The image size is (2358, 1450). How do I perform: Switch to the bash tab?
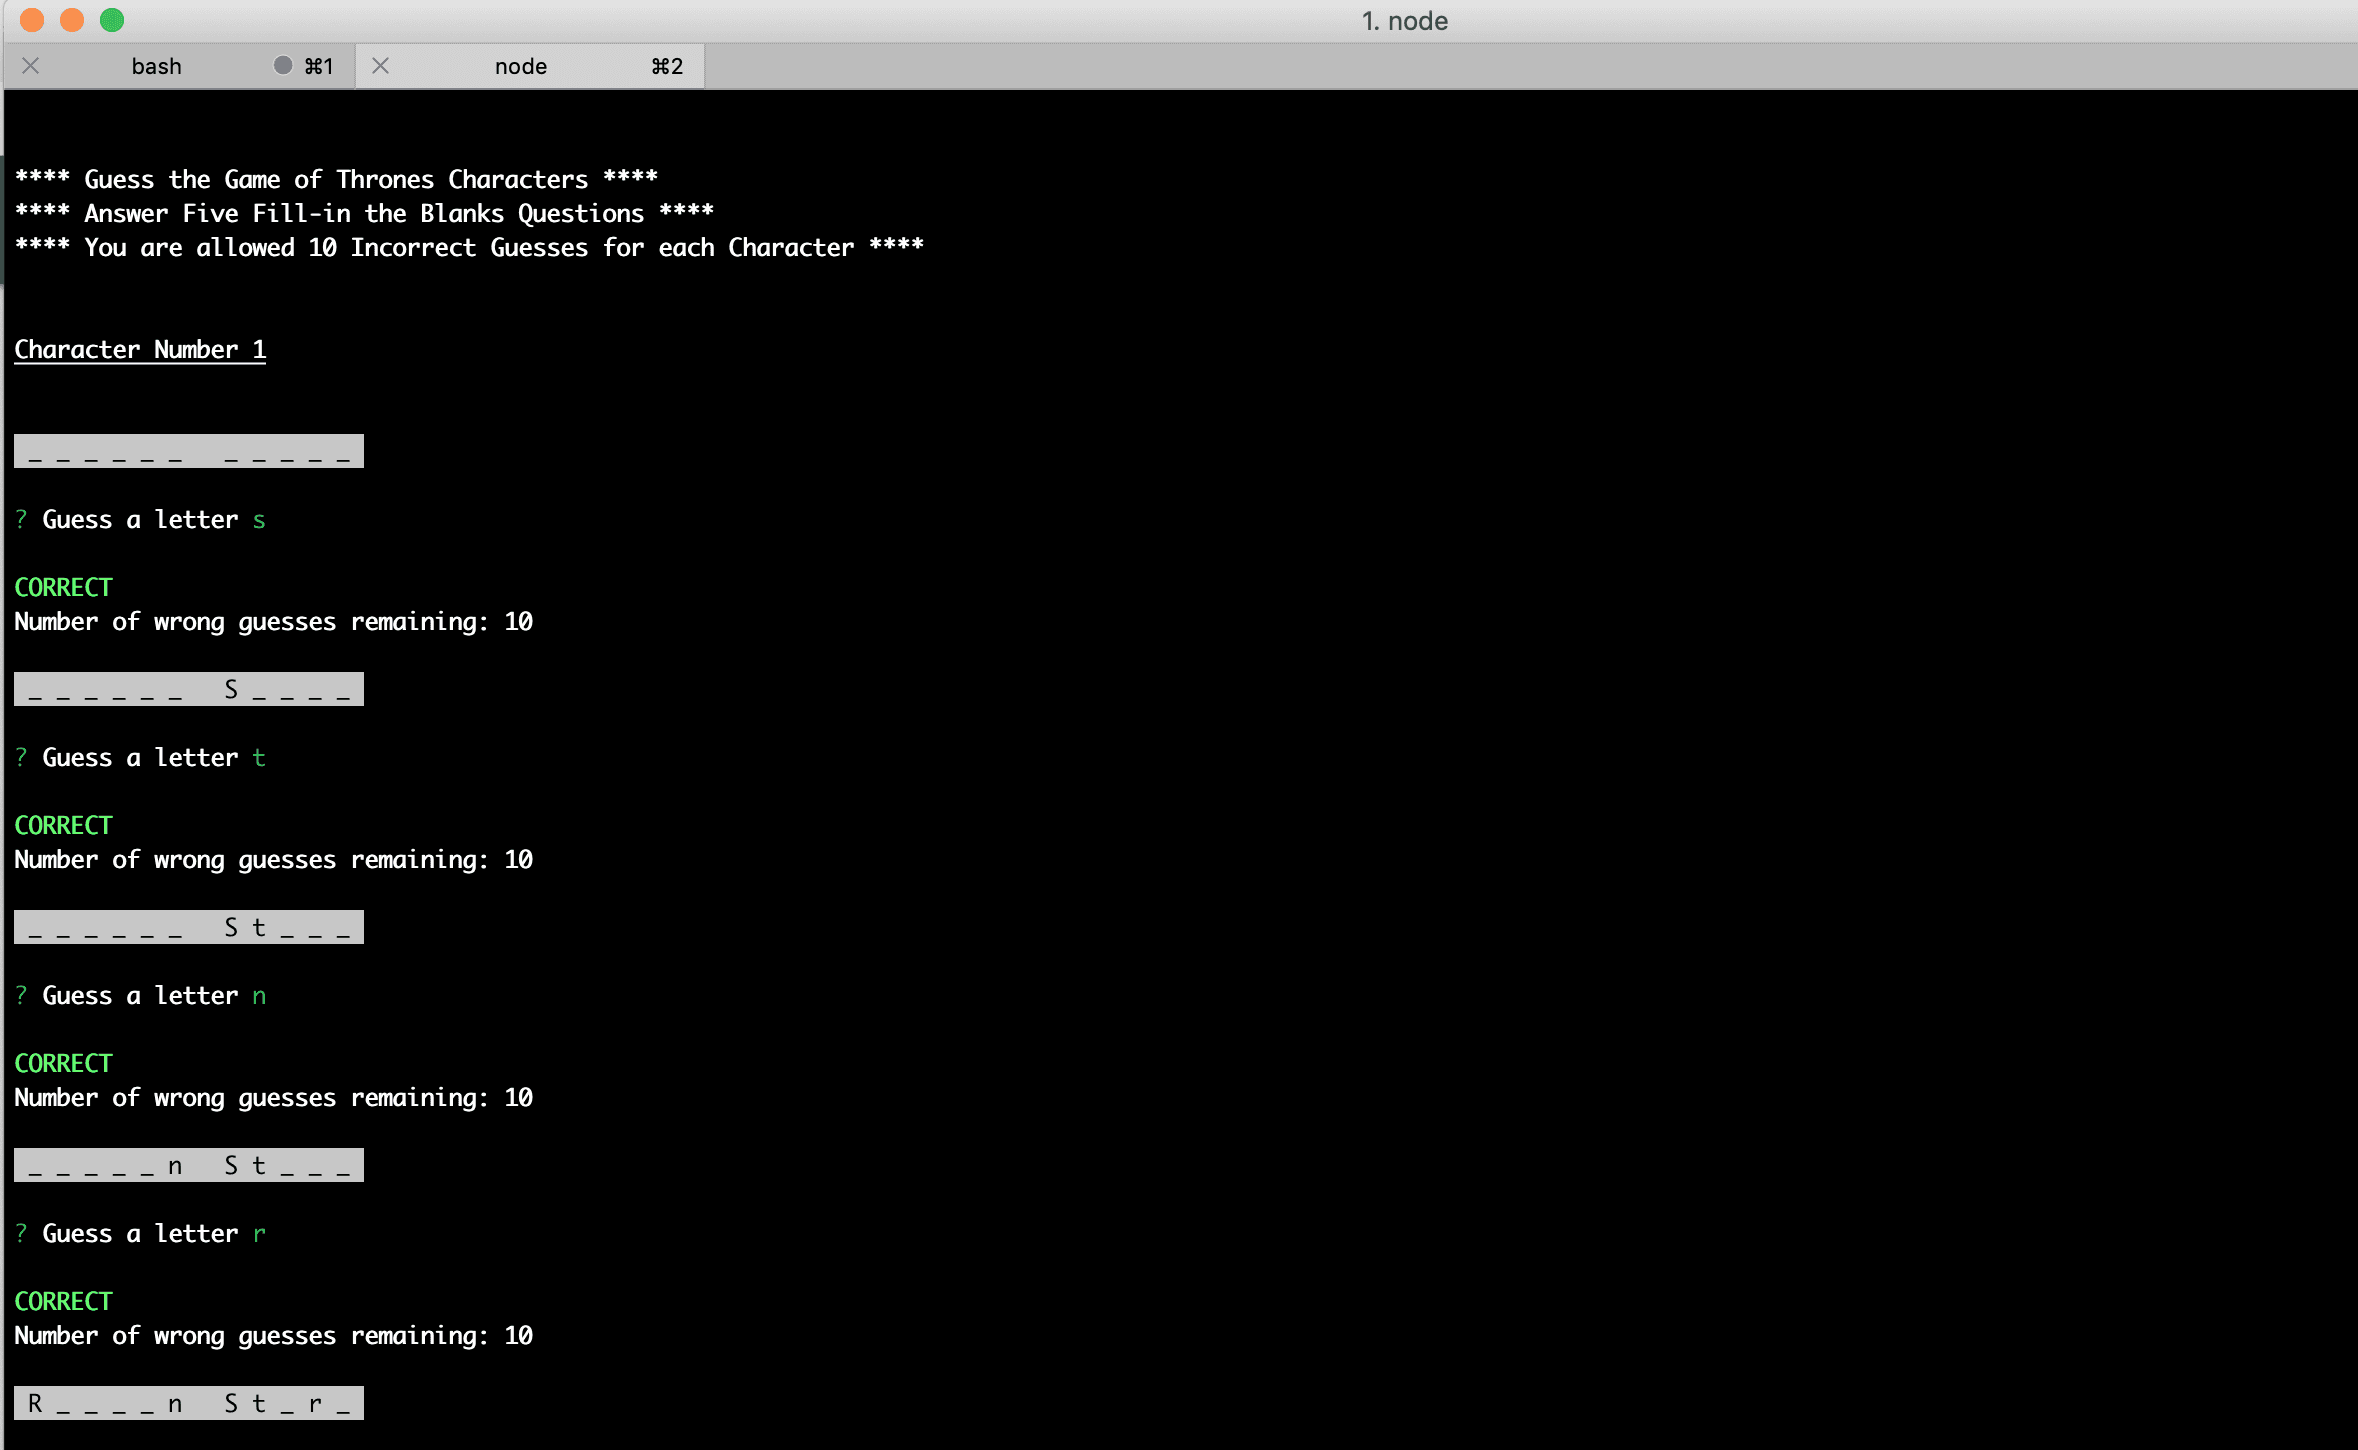[156, 66]
